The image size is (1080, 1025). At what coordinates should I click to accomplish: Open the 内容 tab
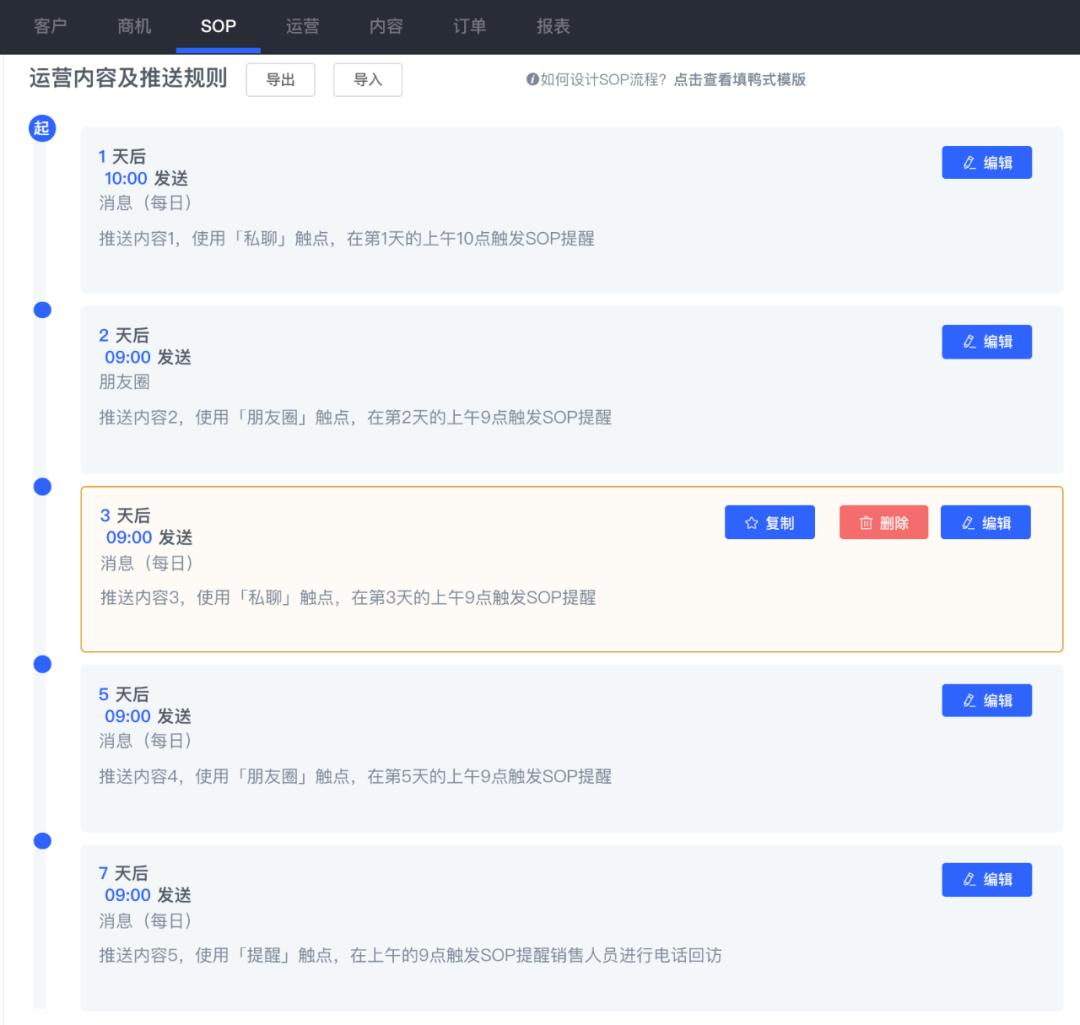tap(386, 27)
